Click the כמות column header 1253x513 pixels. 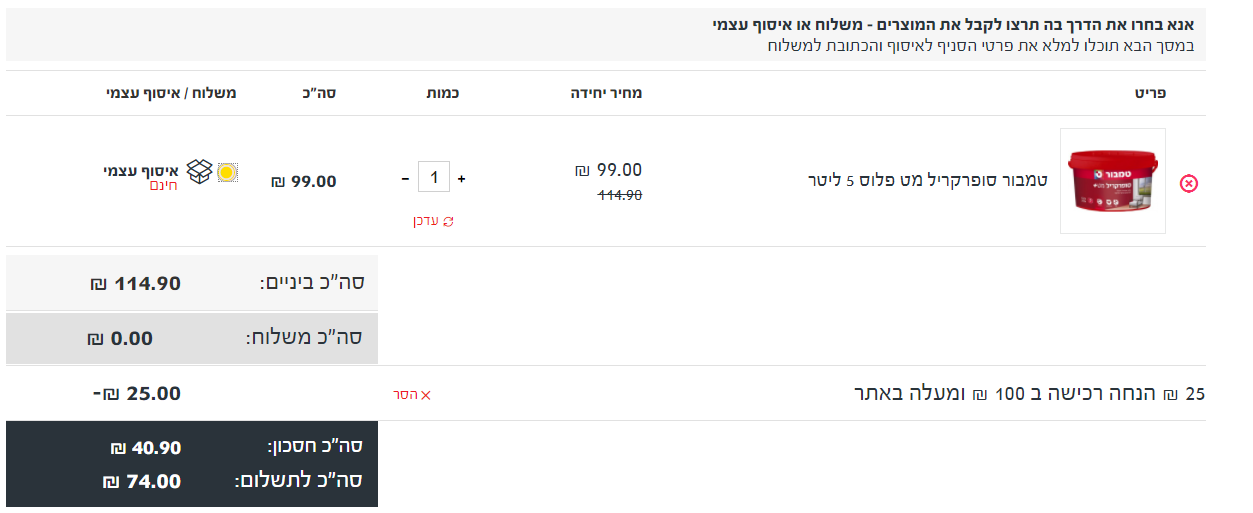click(442, 93)
